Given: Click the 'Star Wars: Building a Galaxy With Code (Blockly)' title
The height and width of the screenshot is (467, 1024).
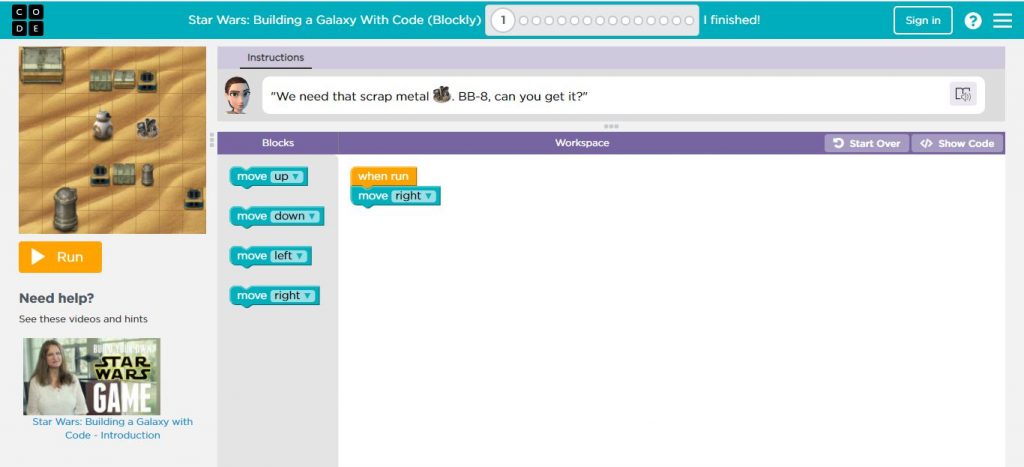Looking at the screenshot, I should pyautogui.click(x=334, y=20).
